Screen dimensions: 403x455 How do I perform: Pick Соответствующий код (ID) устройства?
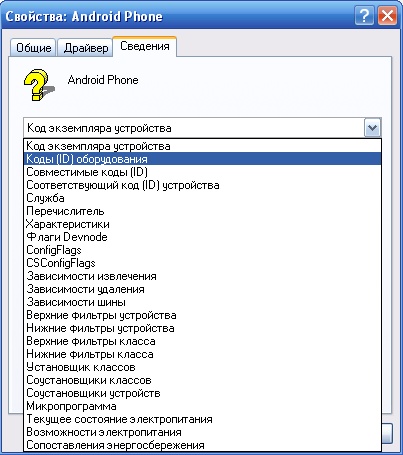pyautogui.click(x=203, y=185)
